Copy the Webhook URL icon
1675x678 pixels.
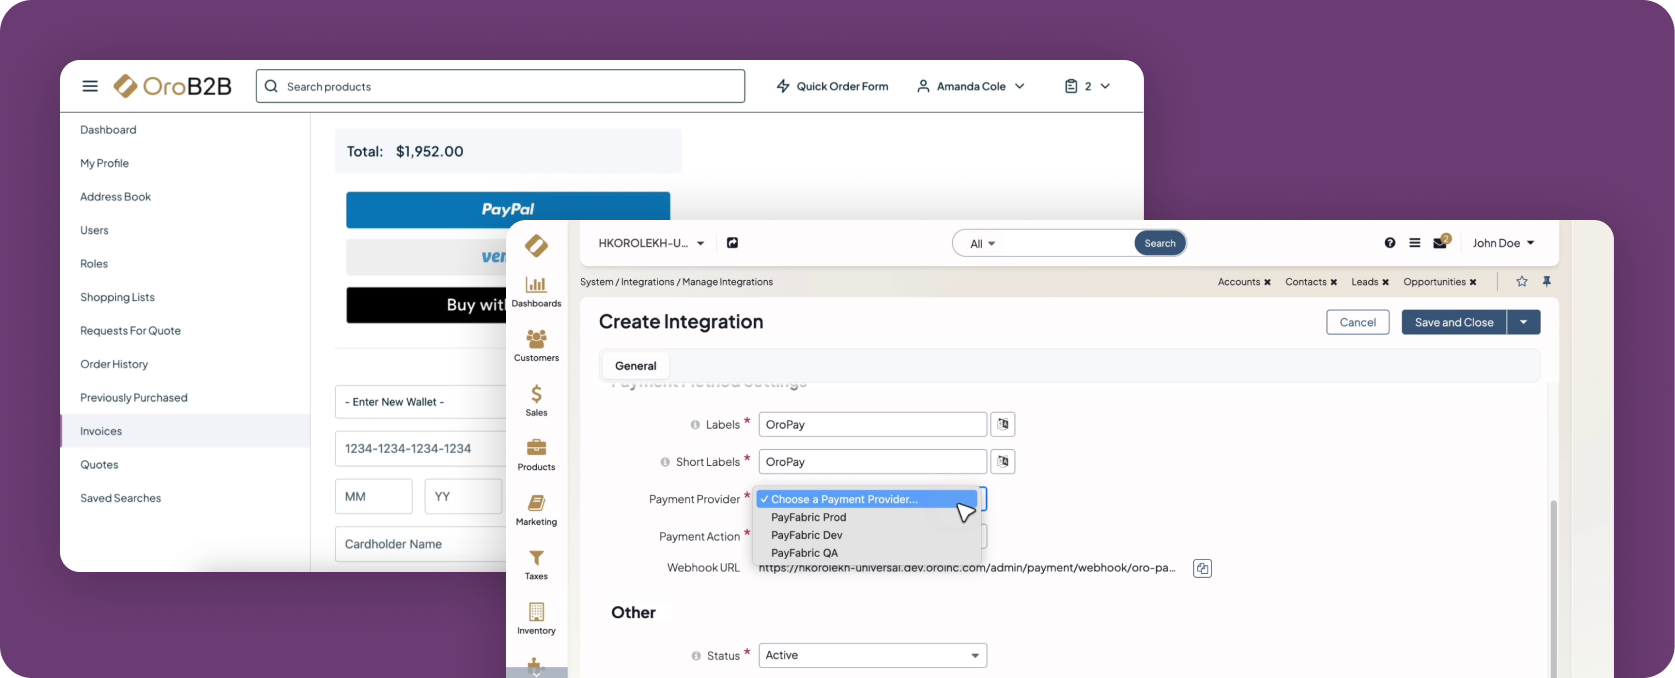pyautogui.click(x=1203, y=568)
